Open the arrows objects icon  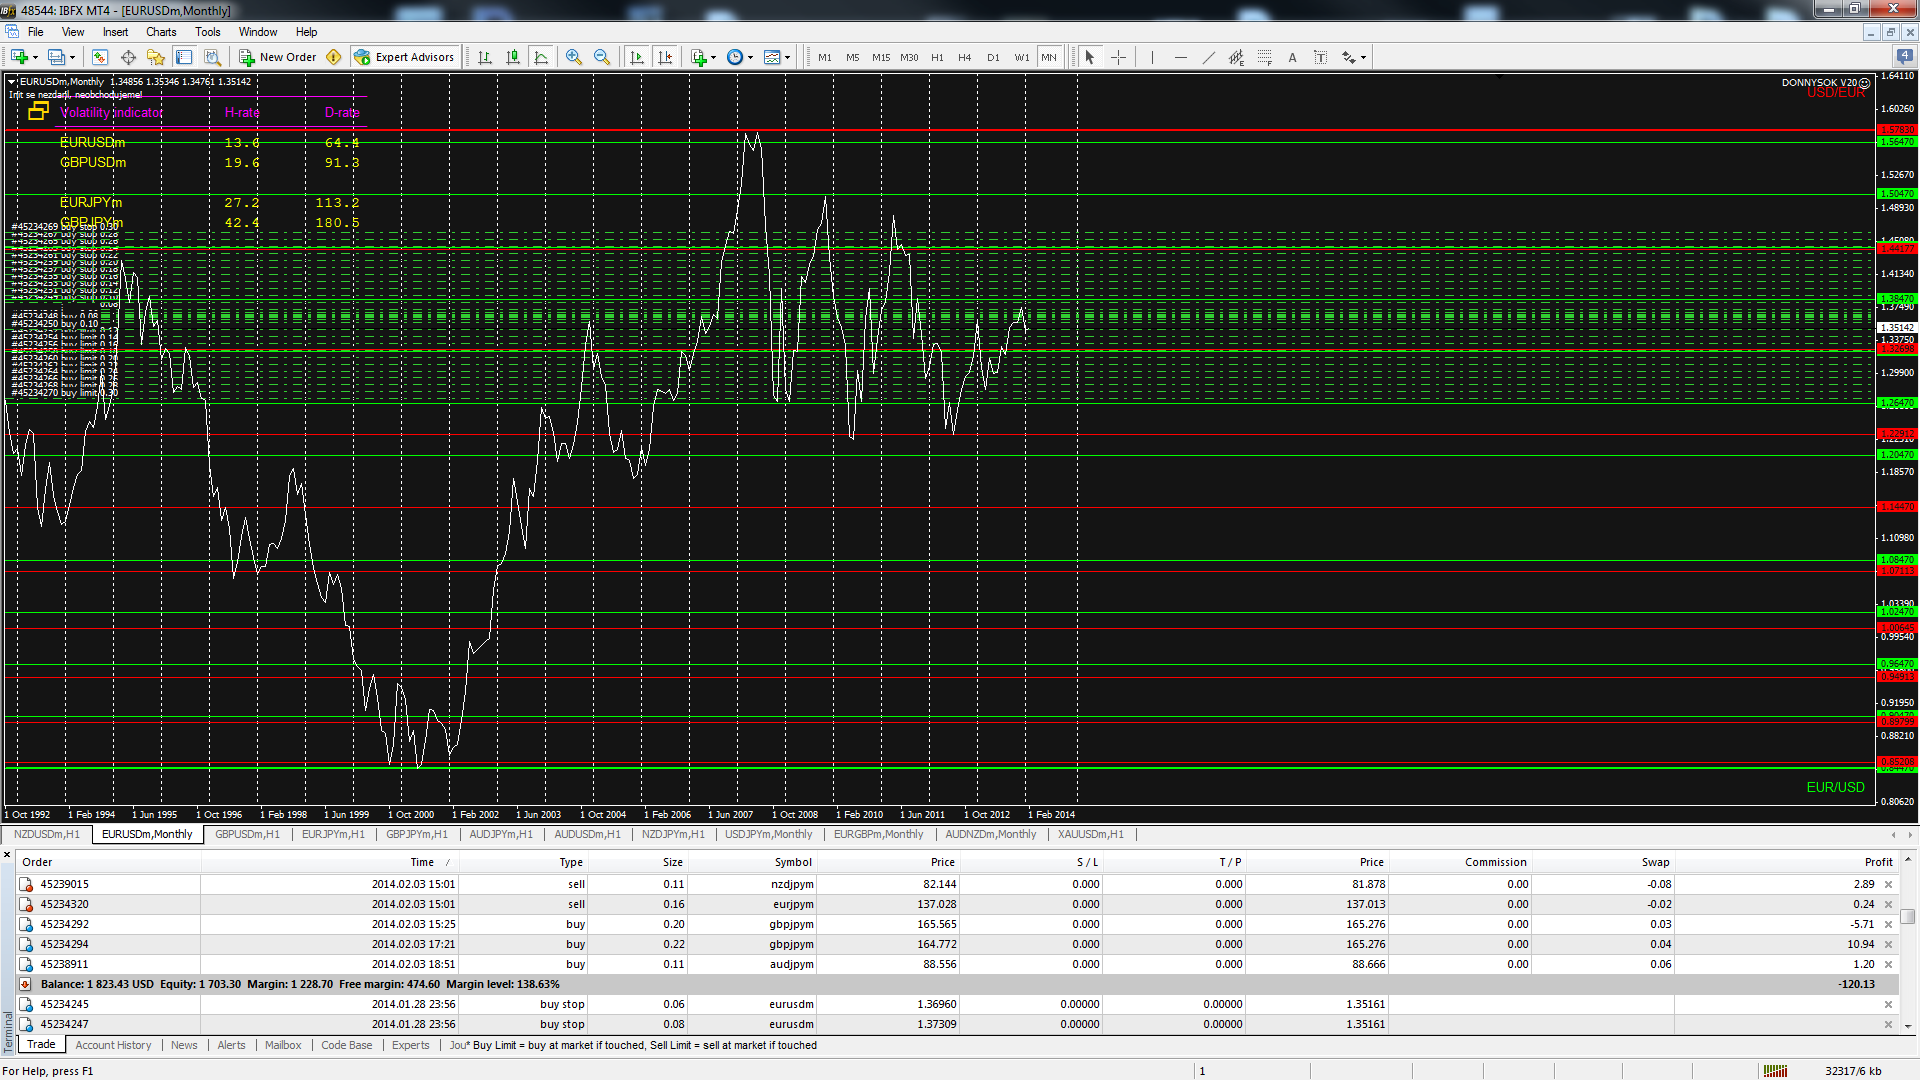pyautogui.click(x=1348, y=57)
